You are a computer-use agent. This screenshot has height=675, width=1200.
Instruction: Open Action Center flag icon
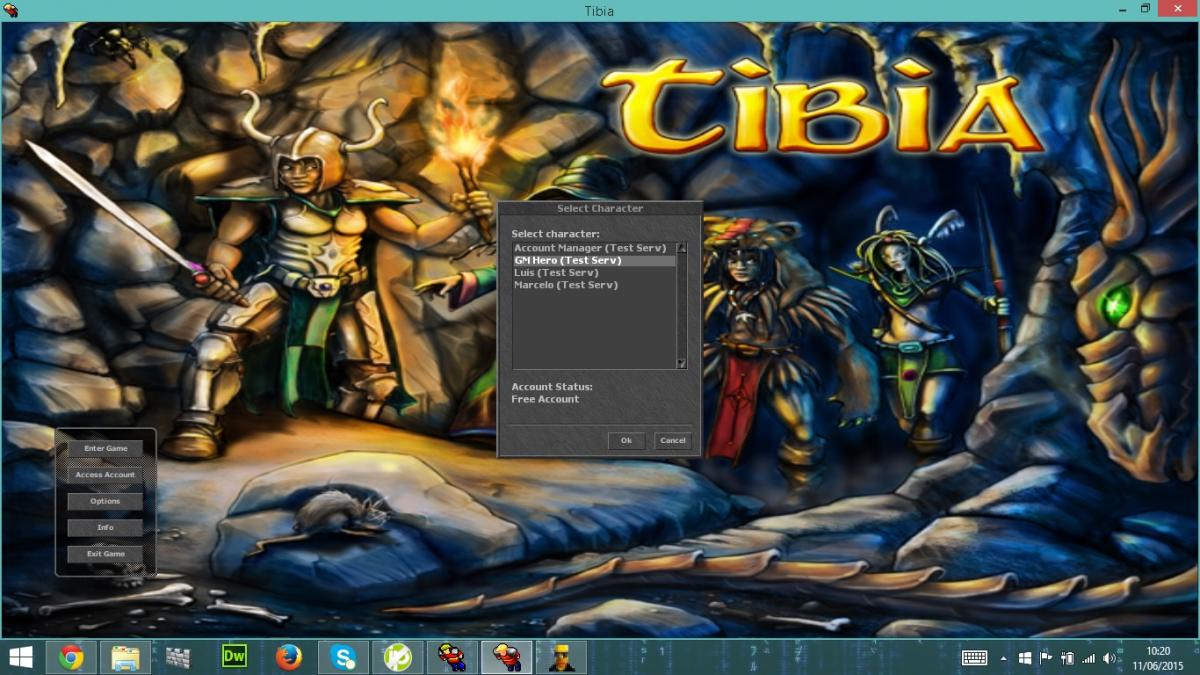click(x=1046, y=658)
